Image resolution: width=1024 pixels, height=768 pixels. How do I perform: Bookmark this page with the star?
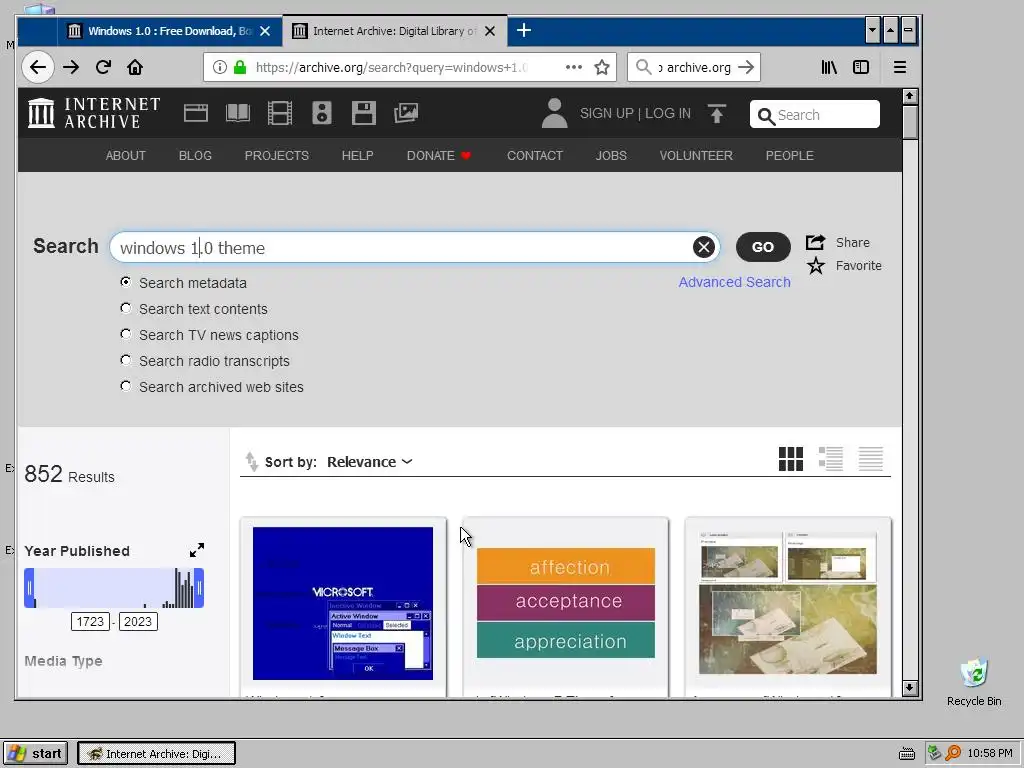pos(602,67)
